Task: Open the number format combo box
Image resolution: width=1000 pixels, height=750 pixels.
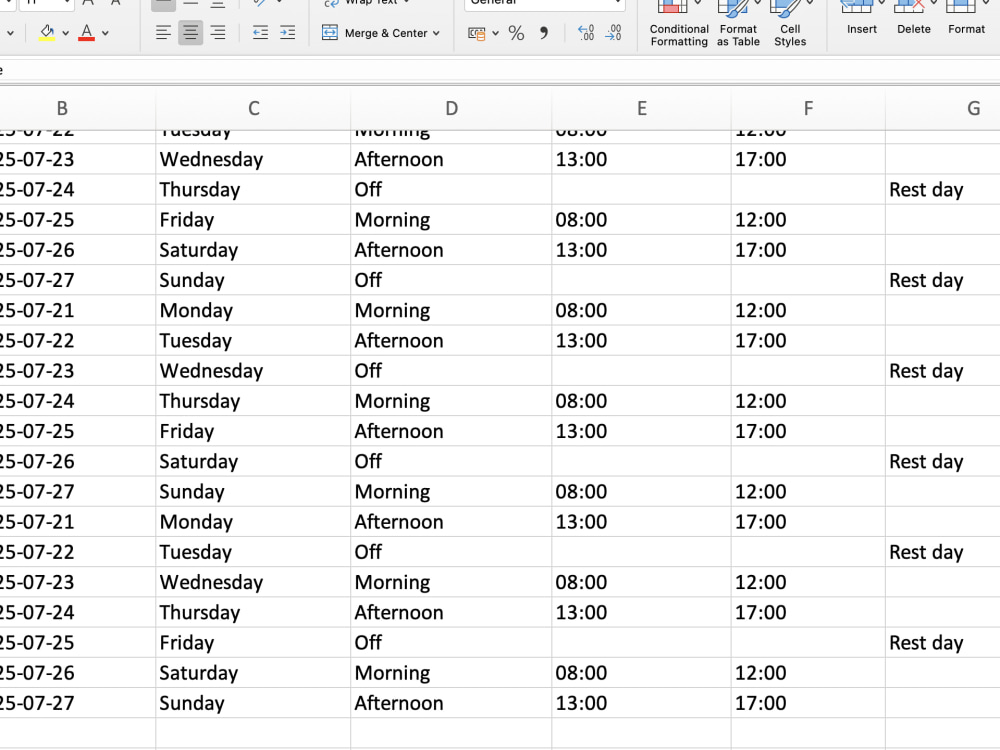Action: pyautogui.click(x=545, y=4)
